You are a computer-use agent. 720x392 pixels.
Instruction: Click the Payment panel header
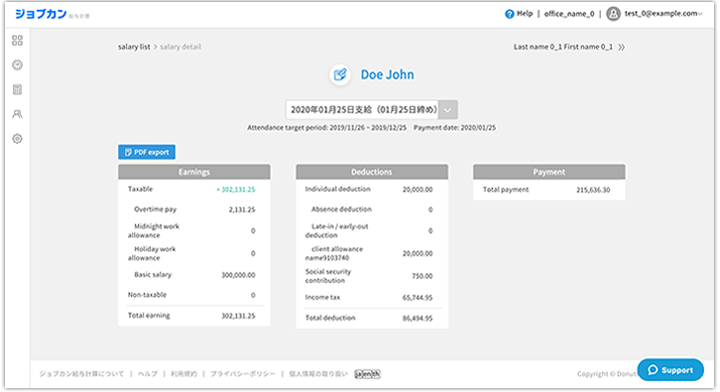point(549,172)
